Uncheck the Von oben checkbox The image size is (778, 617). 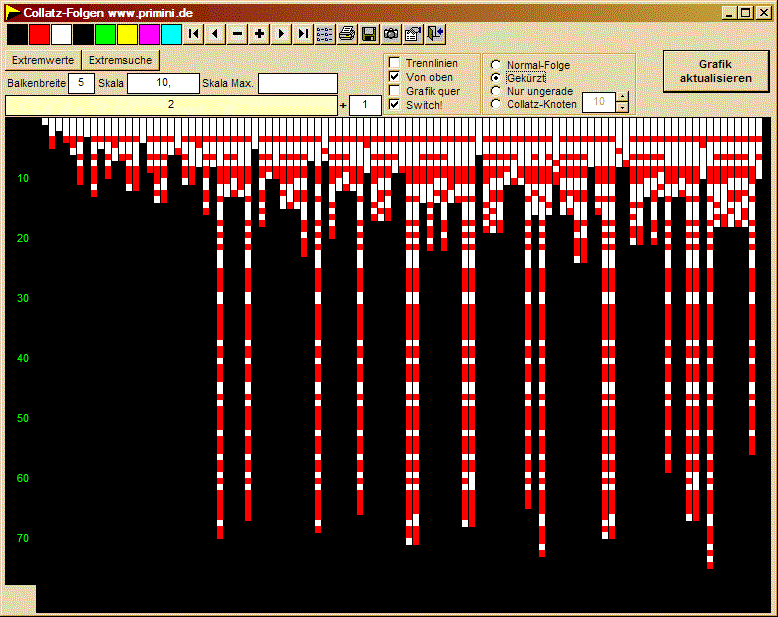[x=394, y=76]
